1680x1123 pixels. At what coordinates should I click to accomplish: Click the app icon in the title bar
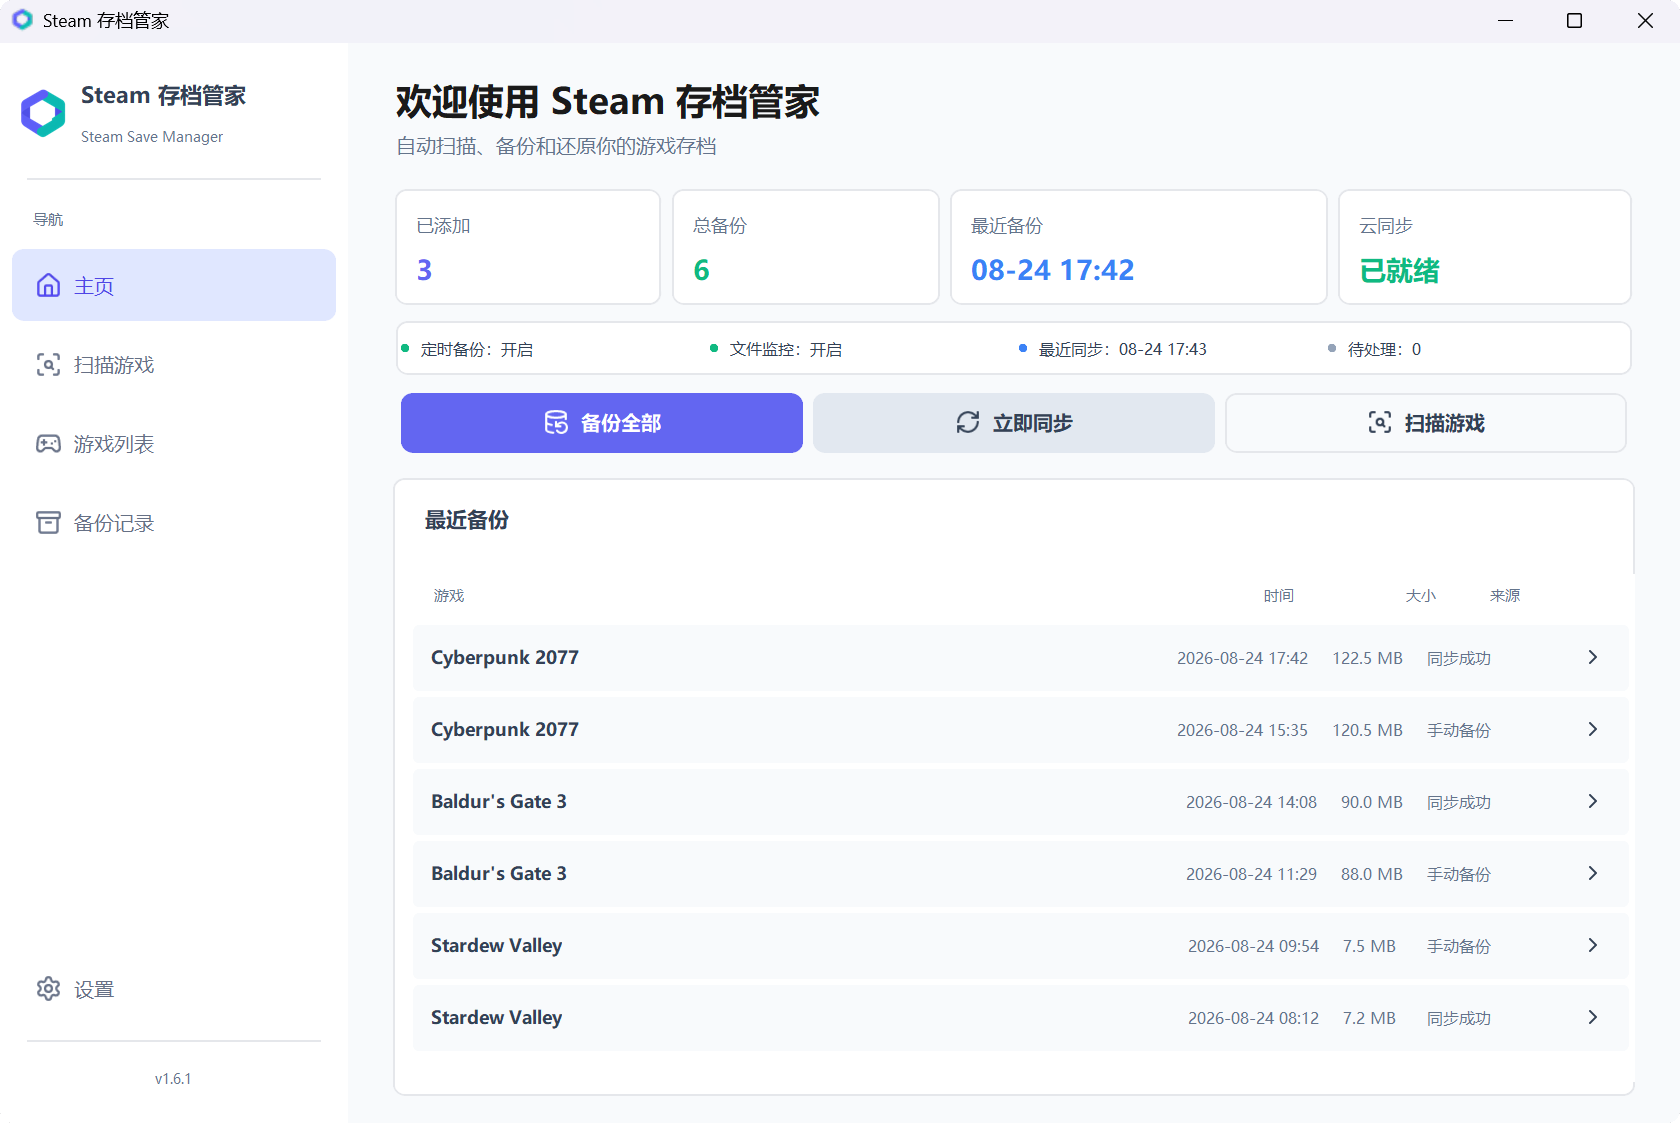pyautogui.click(x=22, y=20)
